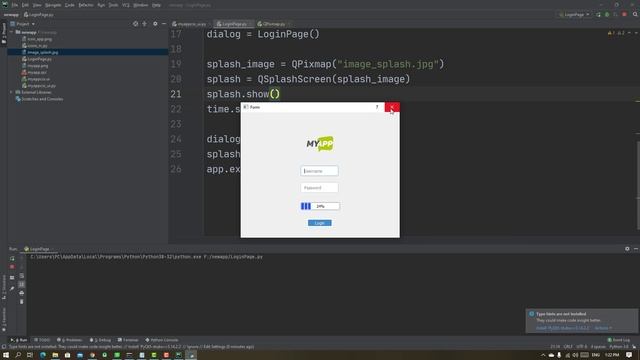Image resolution: width=640 pixels, height=360 pixels.
Task: Open the Python Console tool window tab
Action: click(x=162, y=340)
